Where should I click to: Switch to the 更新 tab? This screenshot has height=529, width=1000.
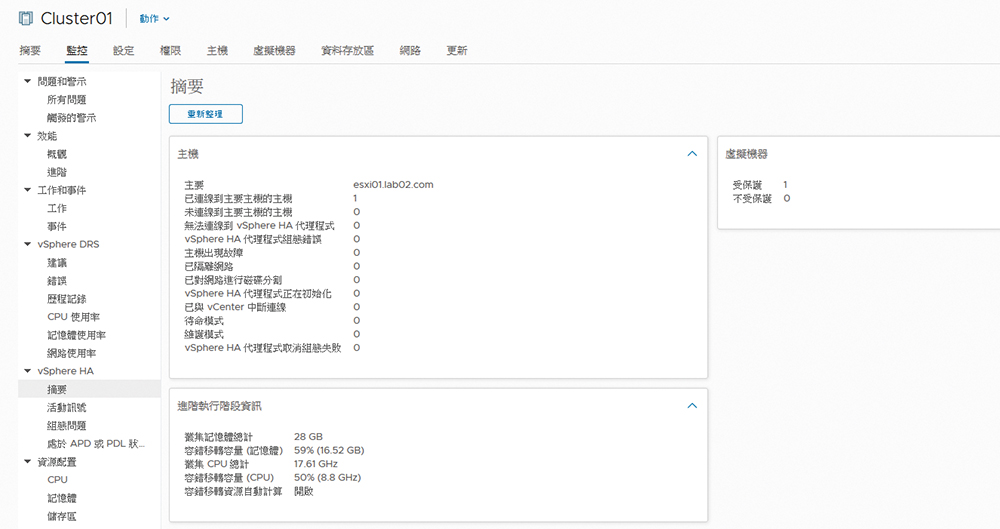pyautogui.click(x=457, y=50)
